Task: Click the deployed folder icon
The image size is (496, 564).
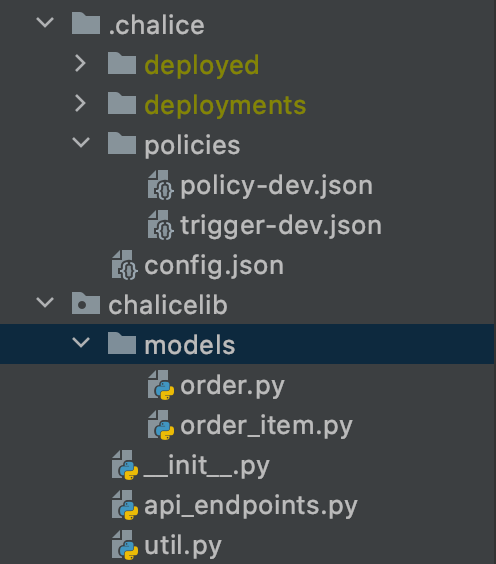Action: pos(122,63)
